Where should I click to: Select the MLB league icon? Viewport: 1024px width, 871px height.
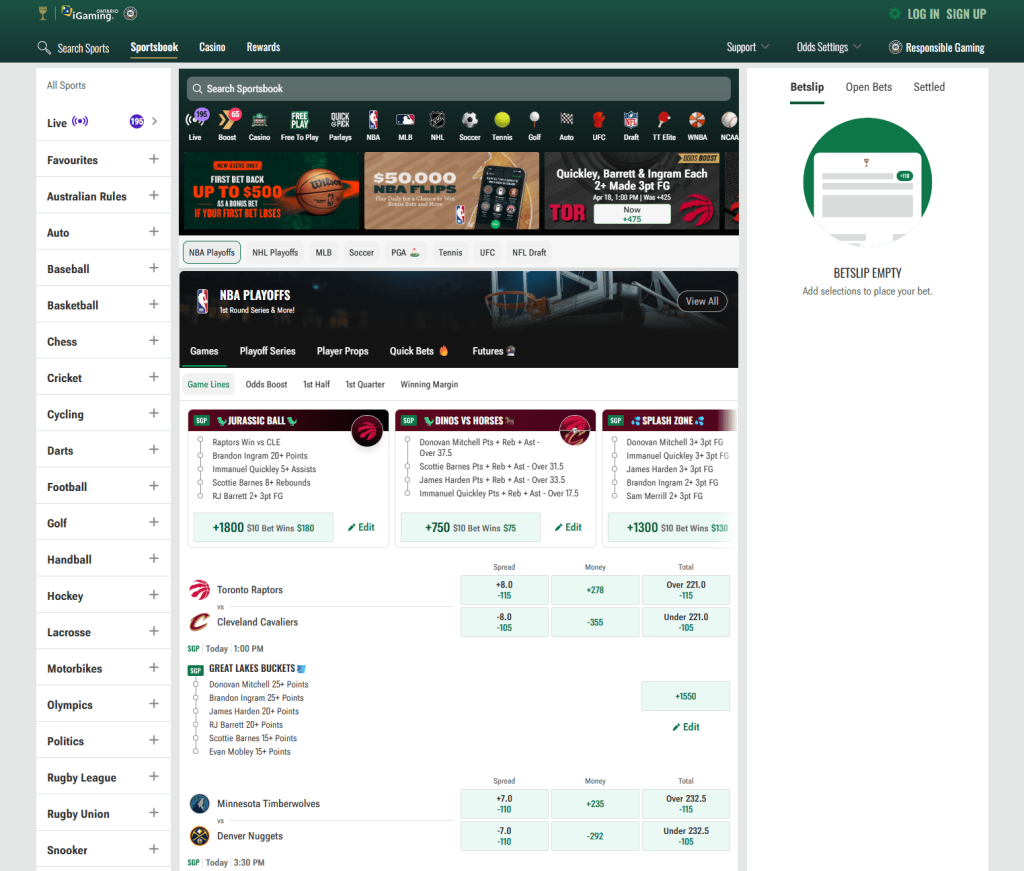click(x=405, y=125)
